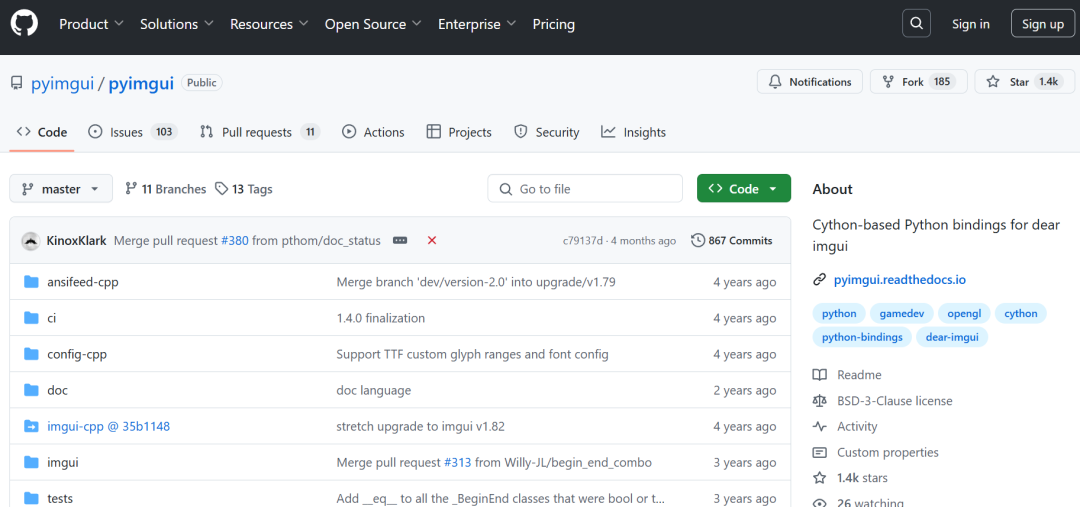Click the Go to file search field
This screenshot has width=1080, height=507.
click(x=585, y=189)
